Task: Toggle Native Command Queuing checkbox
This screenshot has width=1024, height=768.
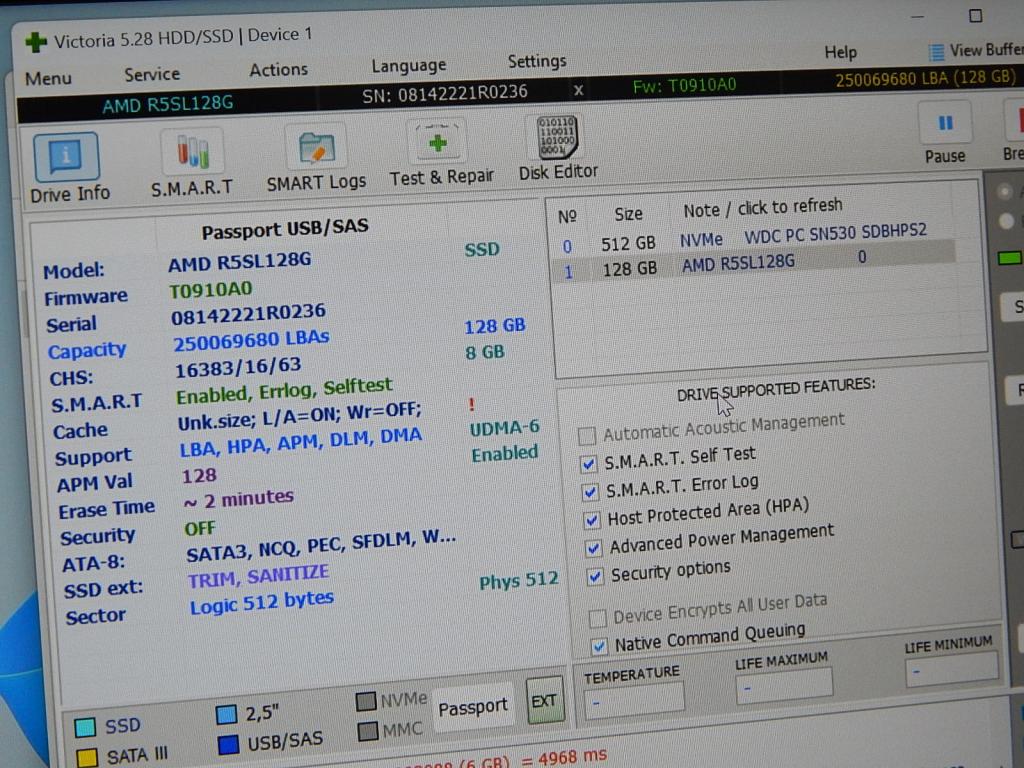Action: (x=599, y=647)
